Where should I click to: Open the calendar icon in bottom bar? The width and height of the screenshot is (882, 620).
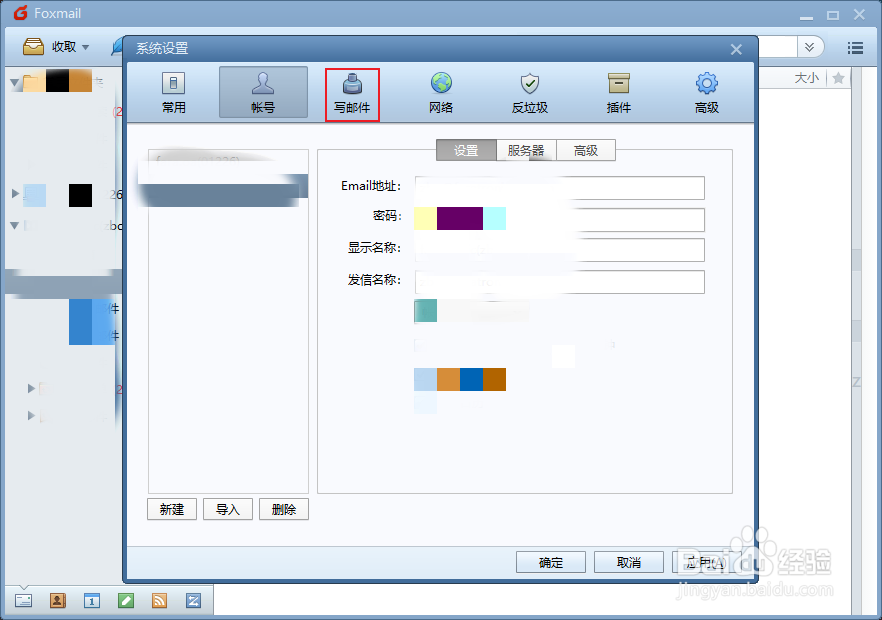tap(91, 600)
